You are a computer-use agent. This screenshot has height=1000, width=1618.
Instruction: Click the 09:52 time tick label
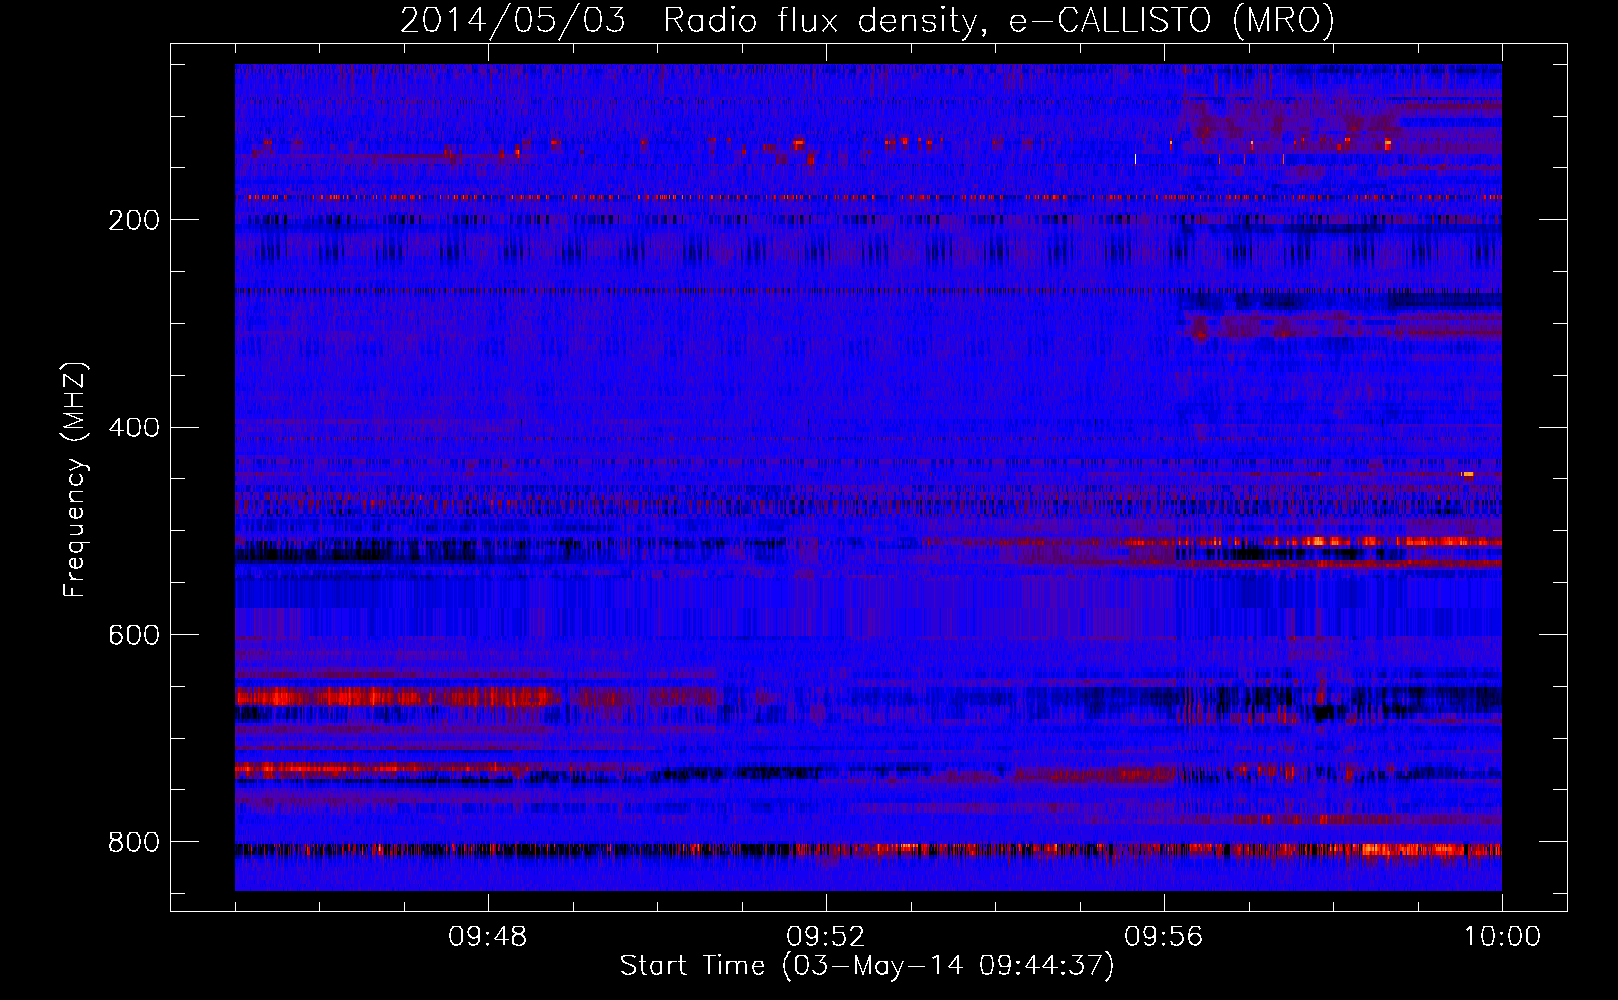826,937
